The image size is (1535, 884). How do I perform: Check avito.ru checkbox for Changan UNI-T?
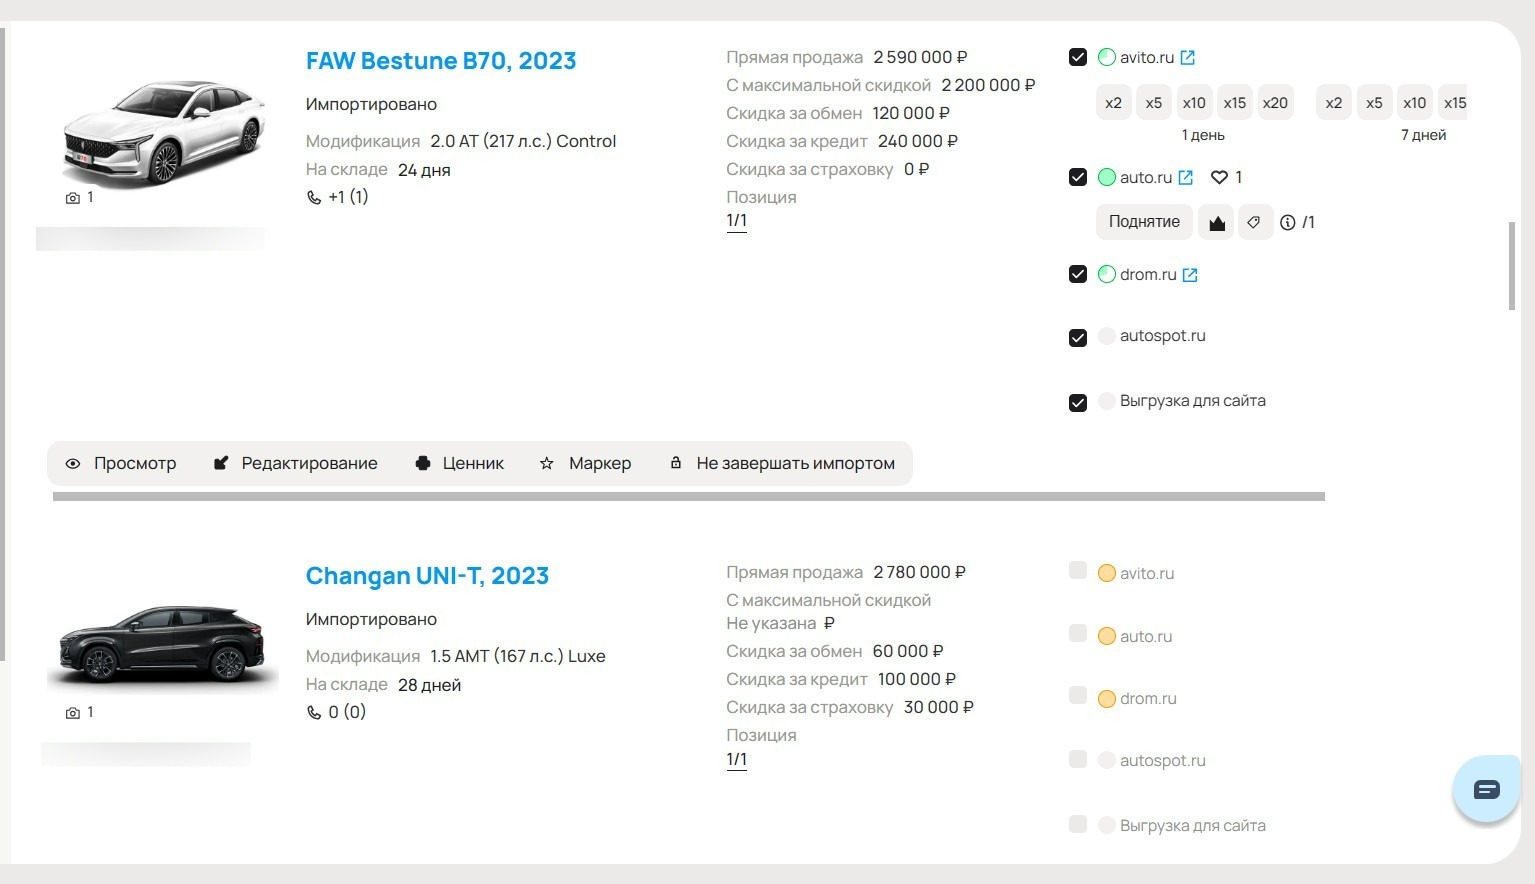(x=1078, y=570)
